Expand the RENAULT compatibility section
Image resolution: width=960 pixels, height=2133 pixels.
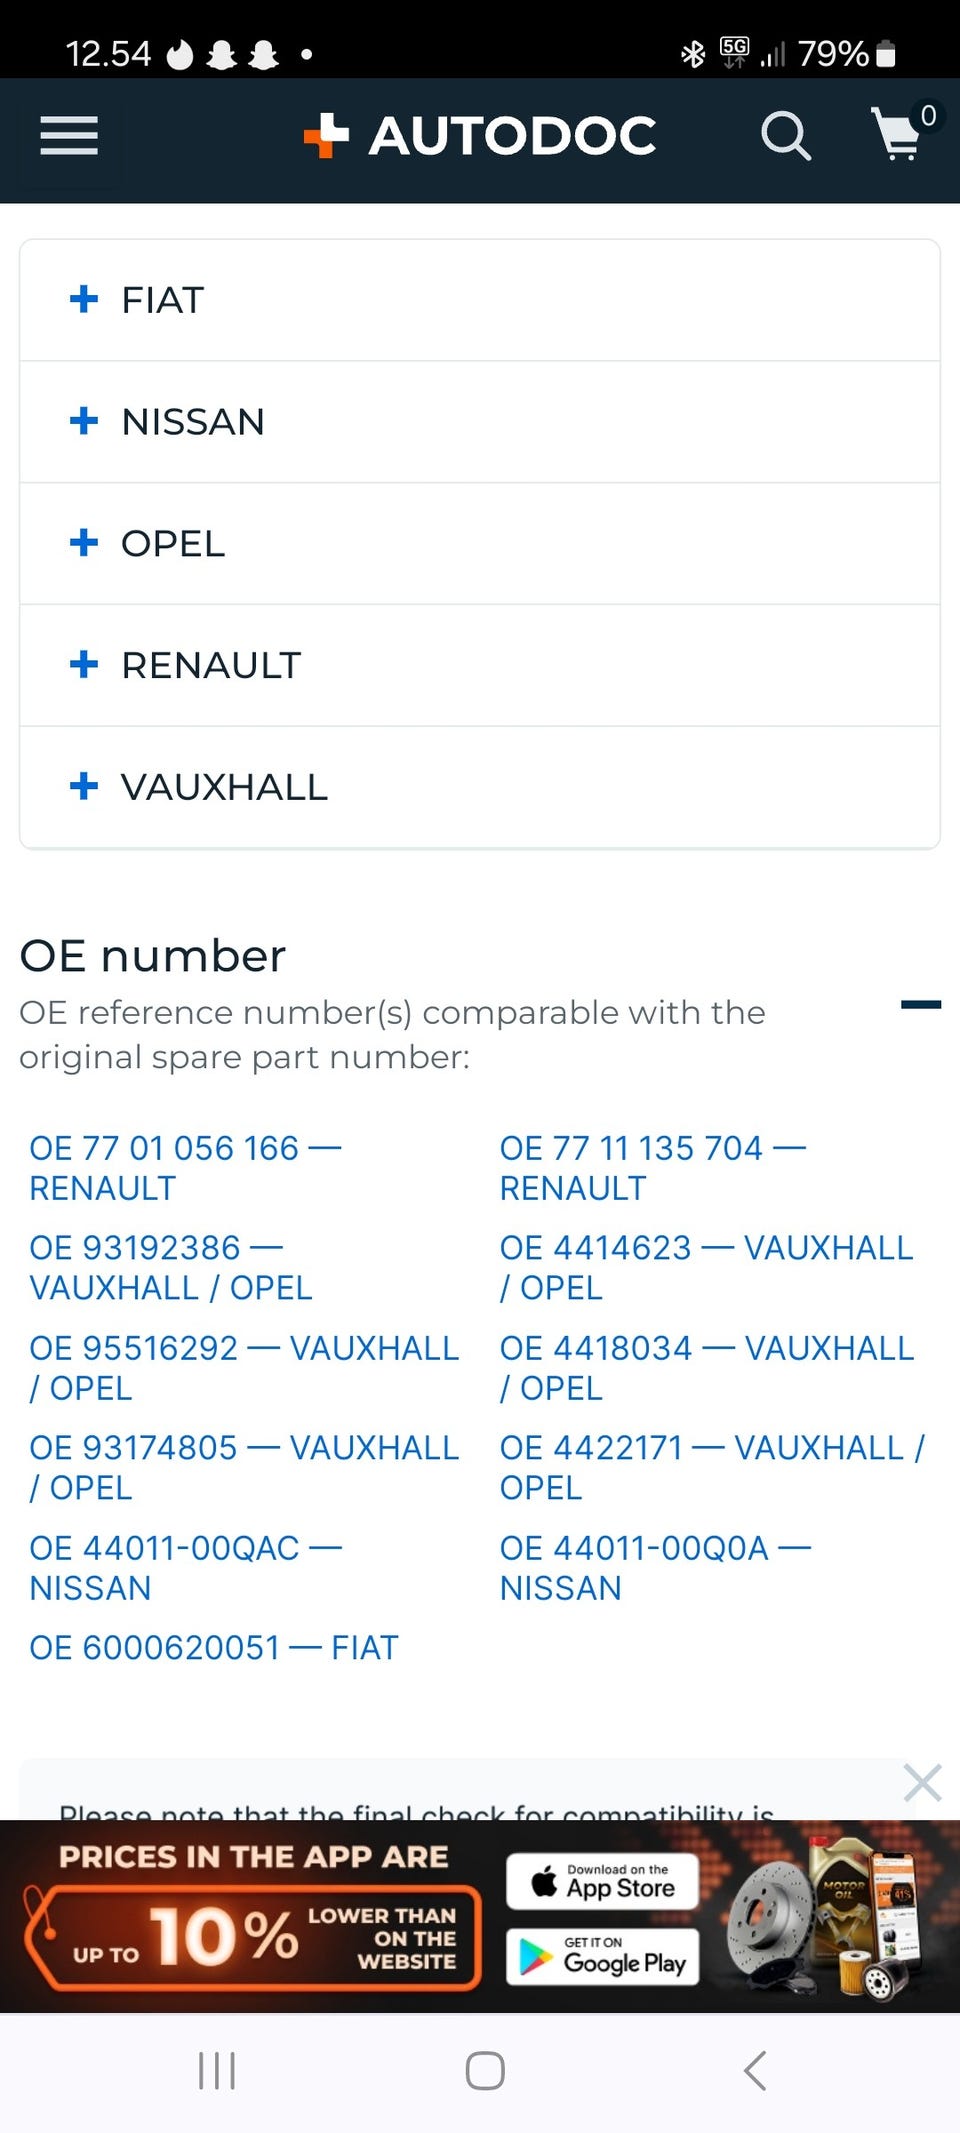(x=480, y=665)
